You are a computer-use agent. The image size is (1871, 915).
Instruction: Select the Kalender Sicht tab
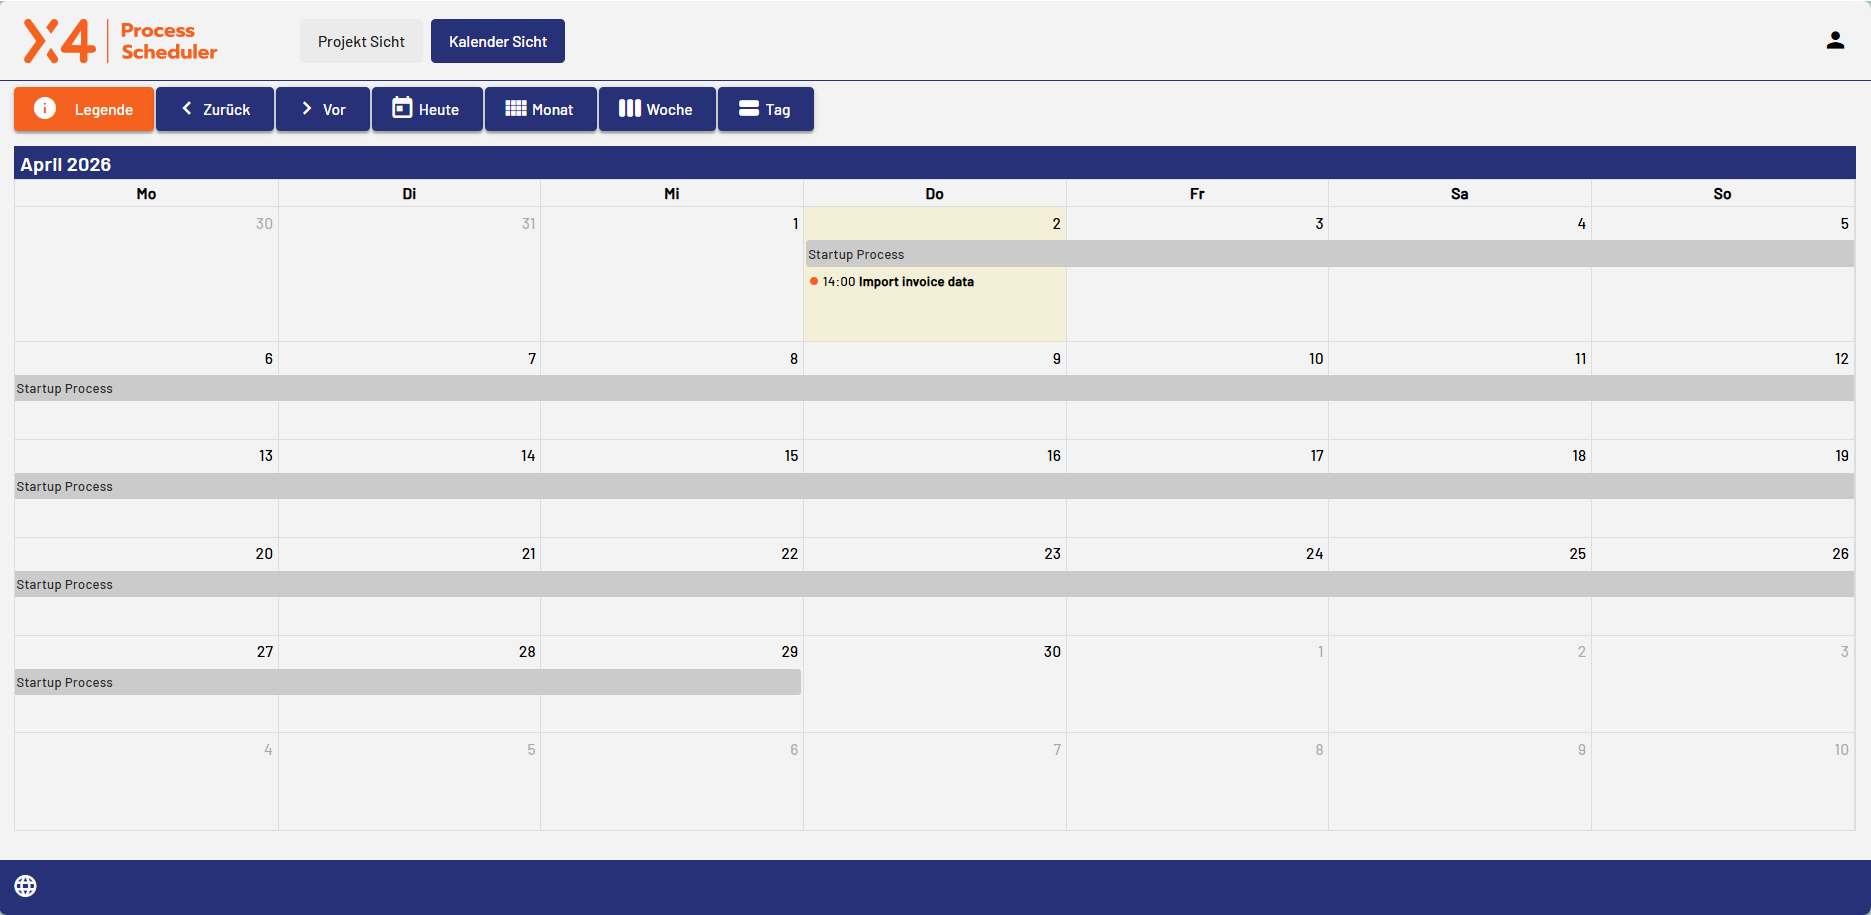[x=497, y=41]
